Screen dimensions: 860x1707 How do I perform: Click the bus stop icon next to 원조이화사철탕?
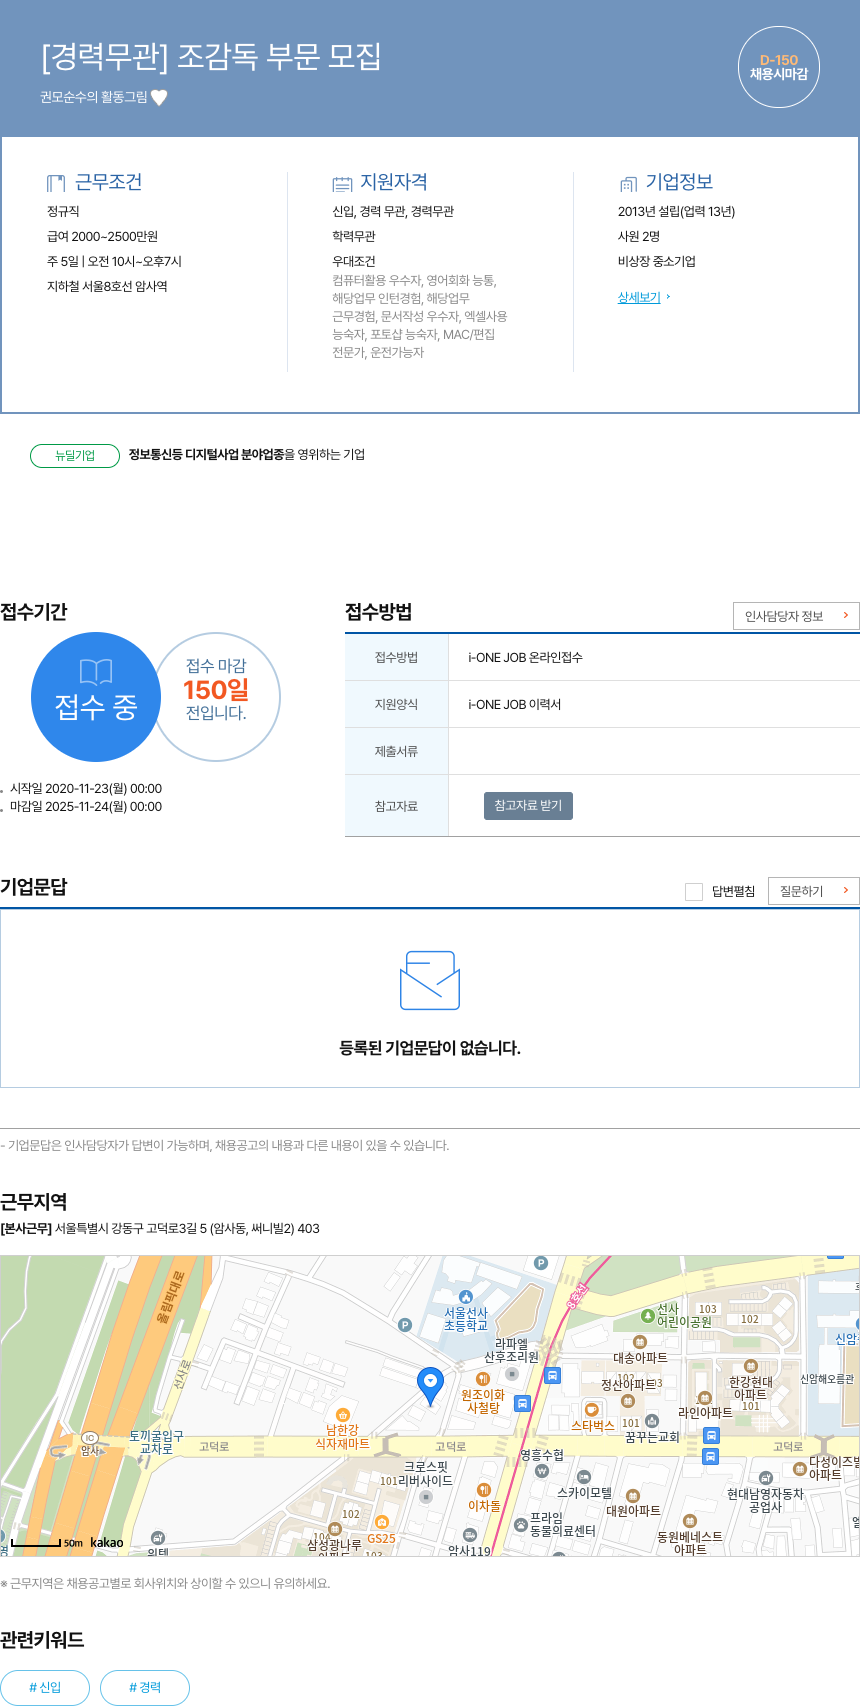pos(522,1403)
